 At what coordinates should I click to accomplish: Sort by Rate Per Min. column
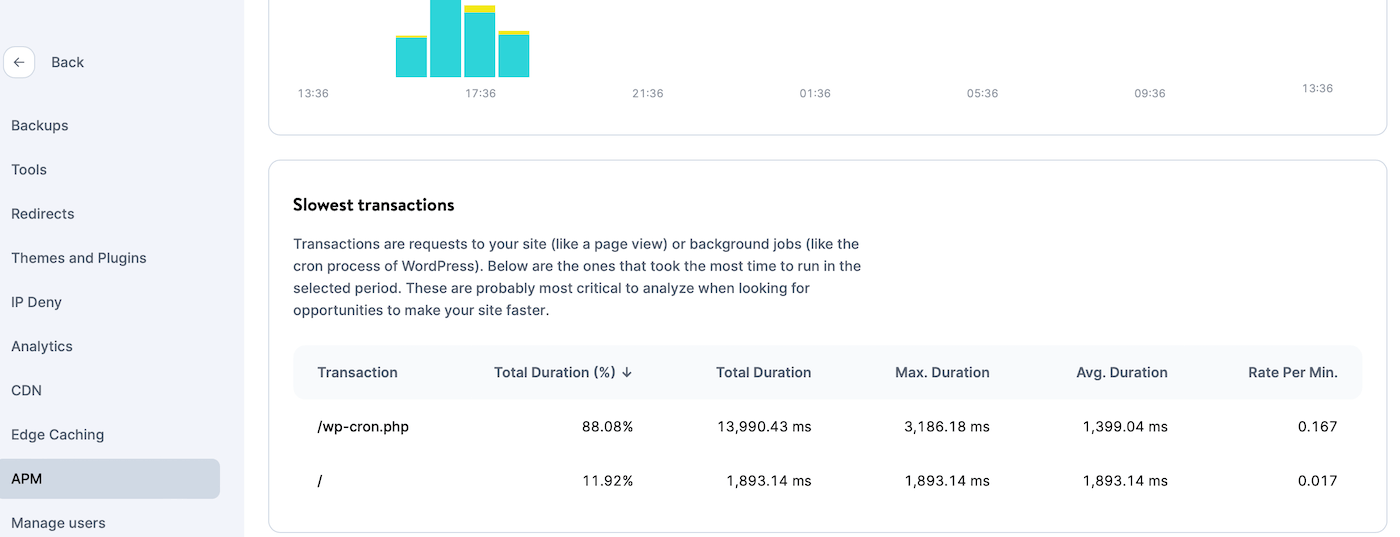(x=1293, y=372)
